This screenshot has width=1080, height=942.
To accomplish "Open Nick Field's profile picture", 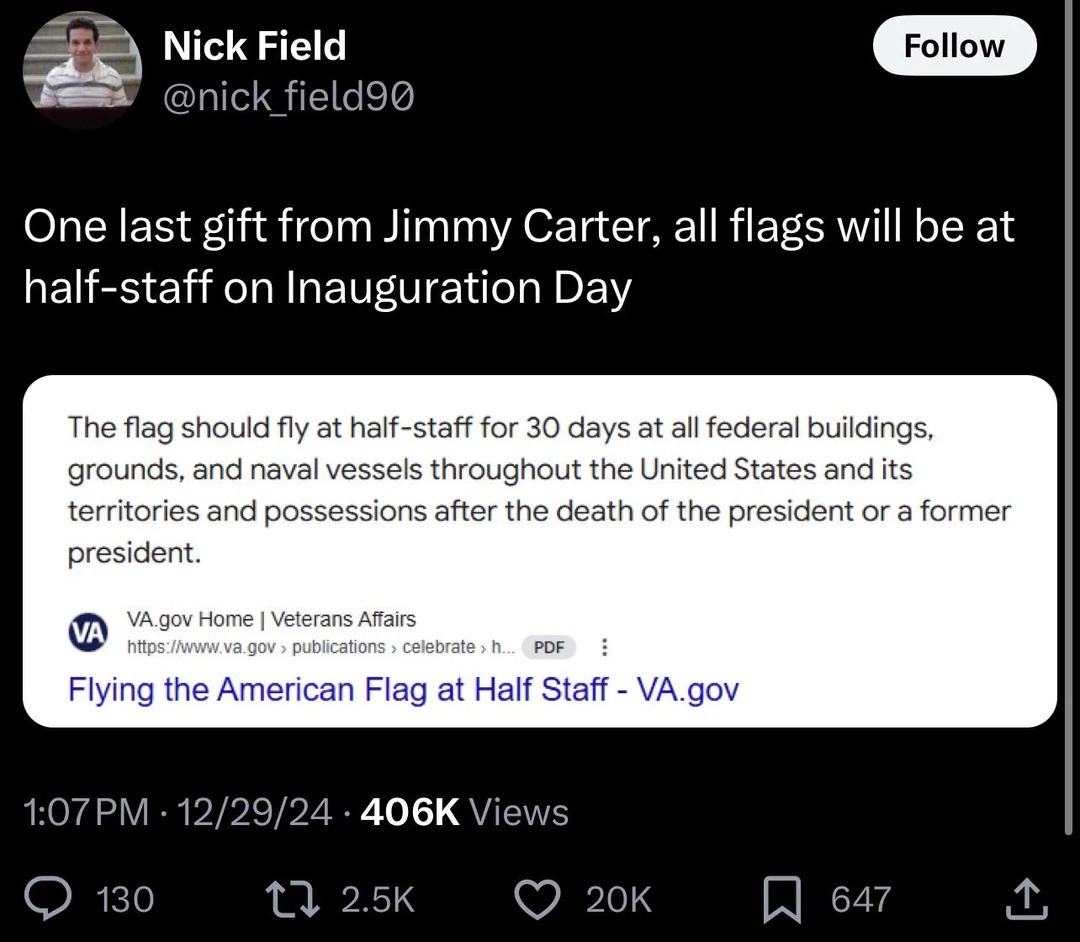I will (x=82, y=70).
